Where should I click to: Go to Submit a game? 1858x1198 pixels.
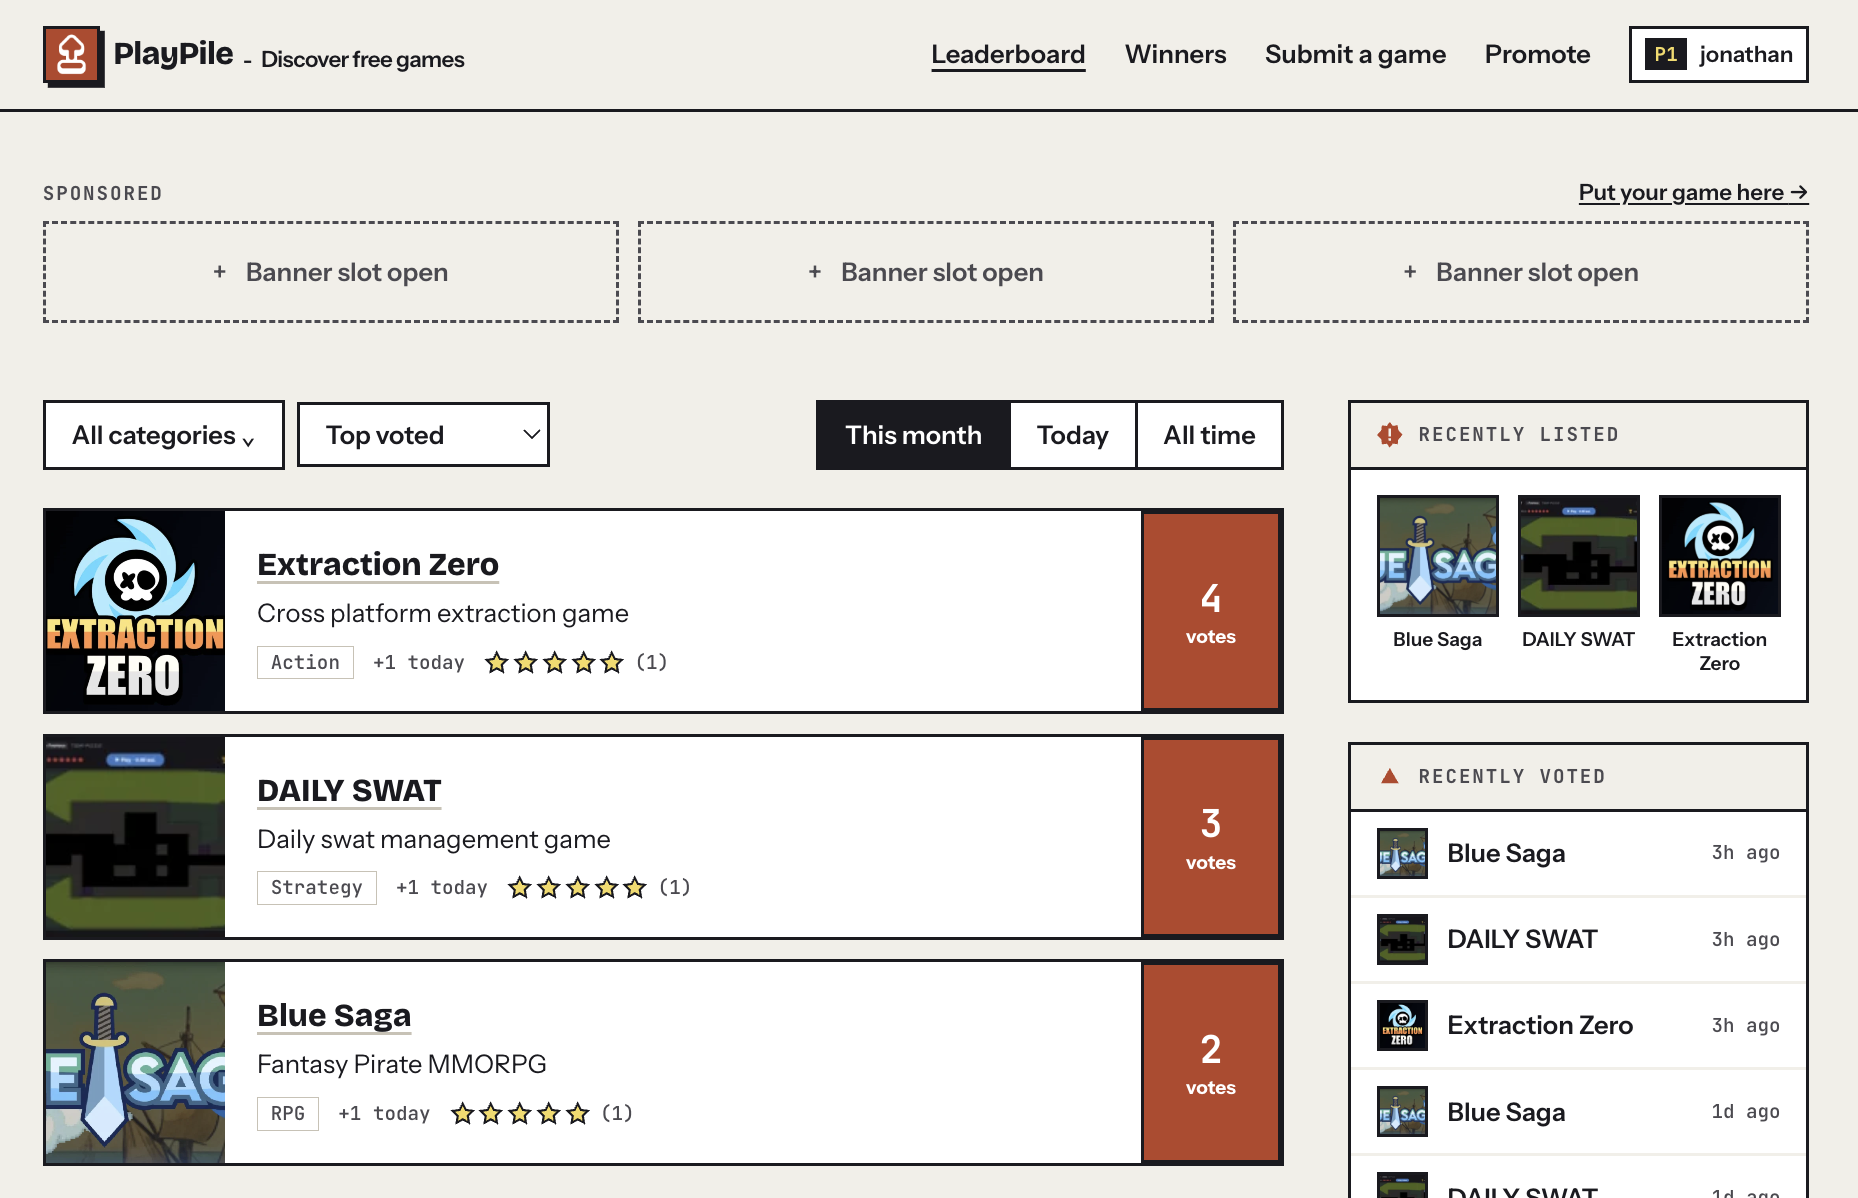pos(1355,54)
